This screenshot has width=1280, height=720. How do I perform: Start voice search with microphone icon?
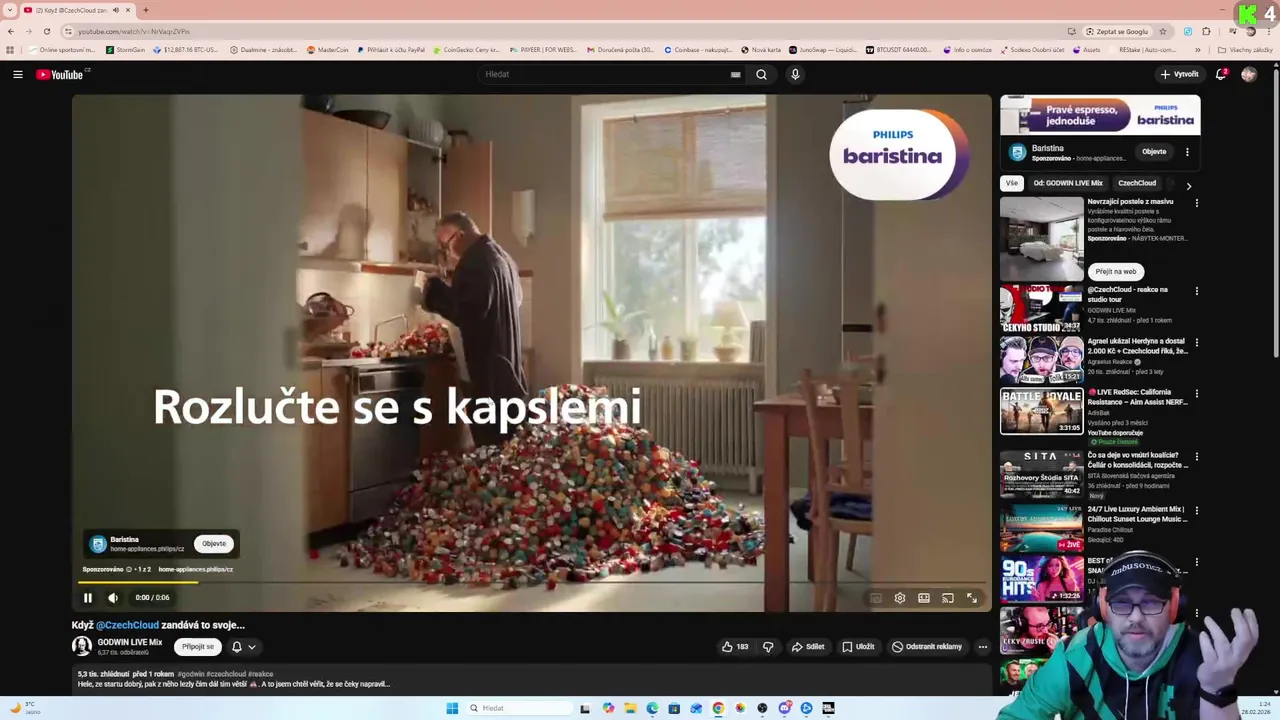[795, 74]
